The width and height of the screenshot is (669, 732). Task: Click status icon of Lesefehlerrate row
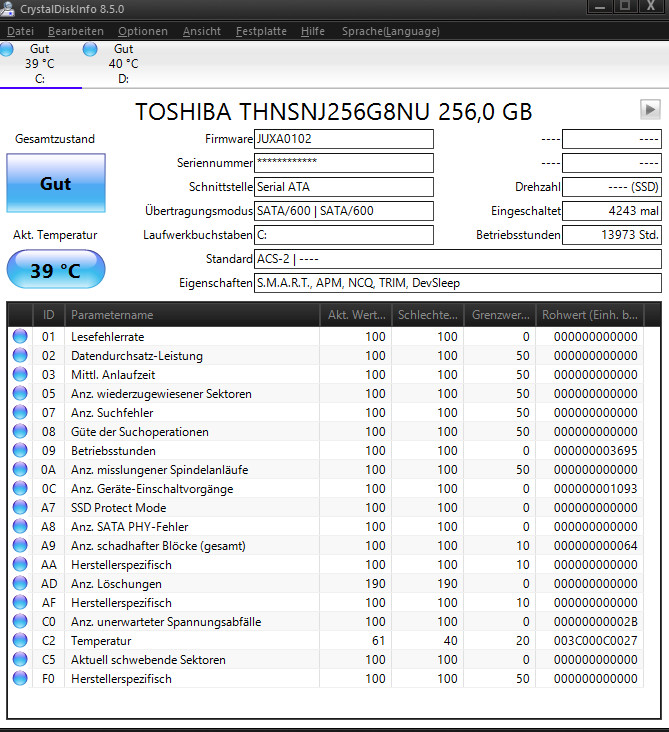20,336
